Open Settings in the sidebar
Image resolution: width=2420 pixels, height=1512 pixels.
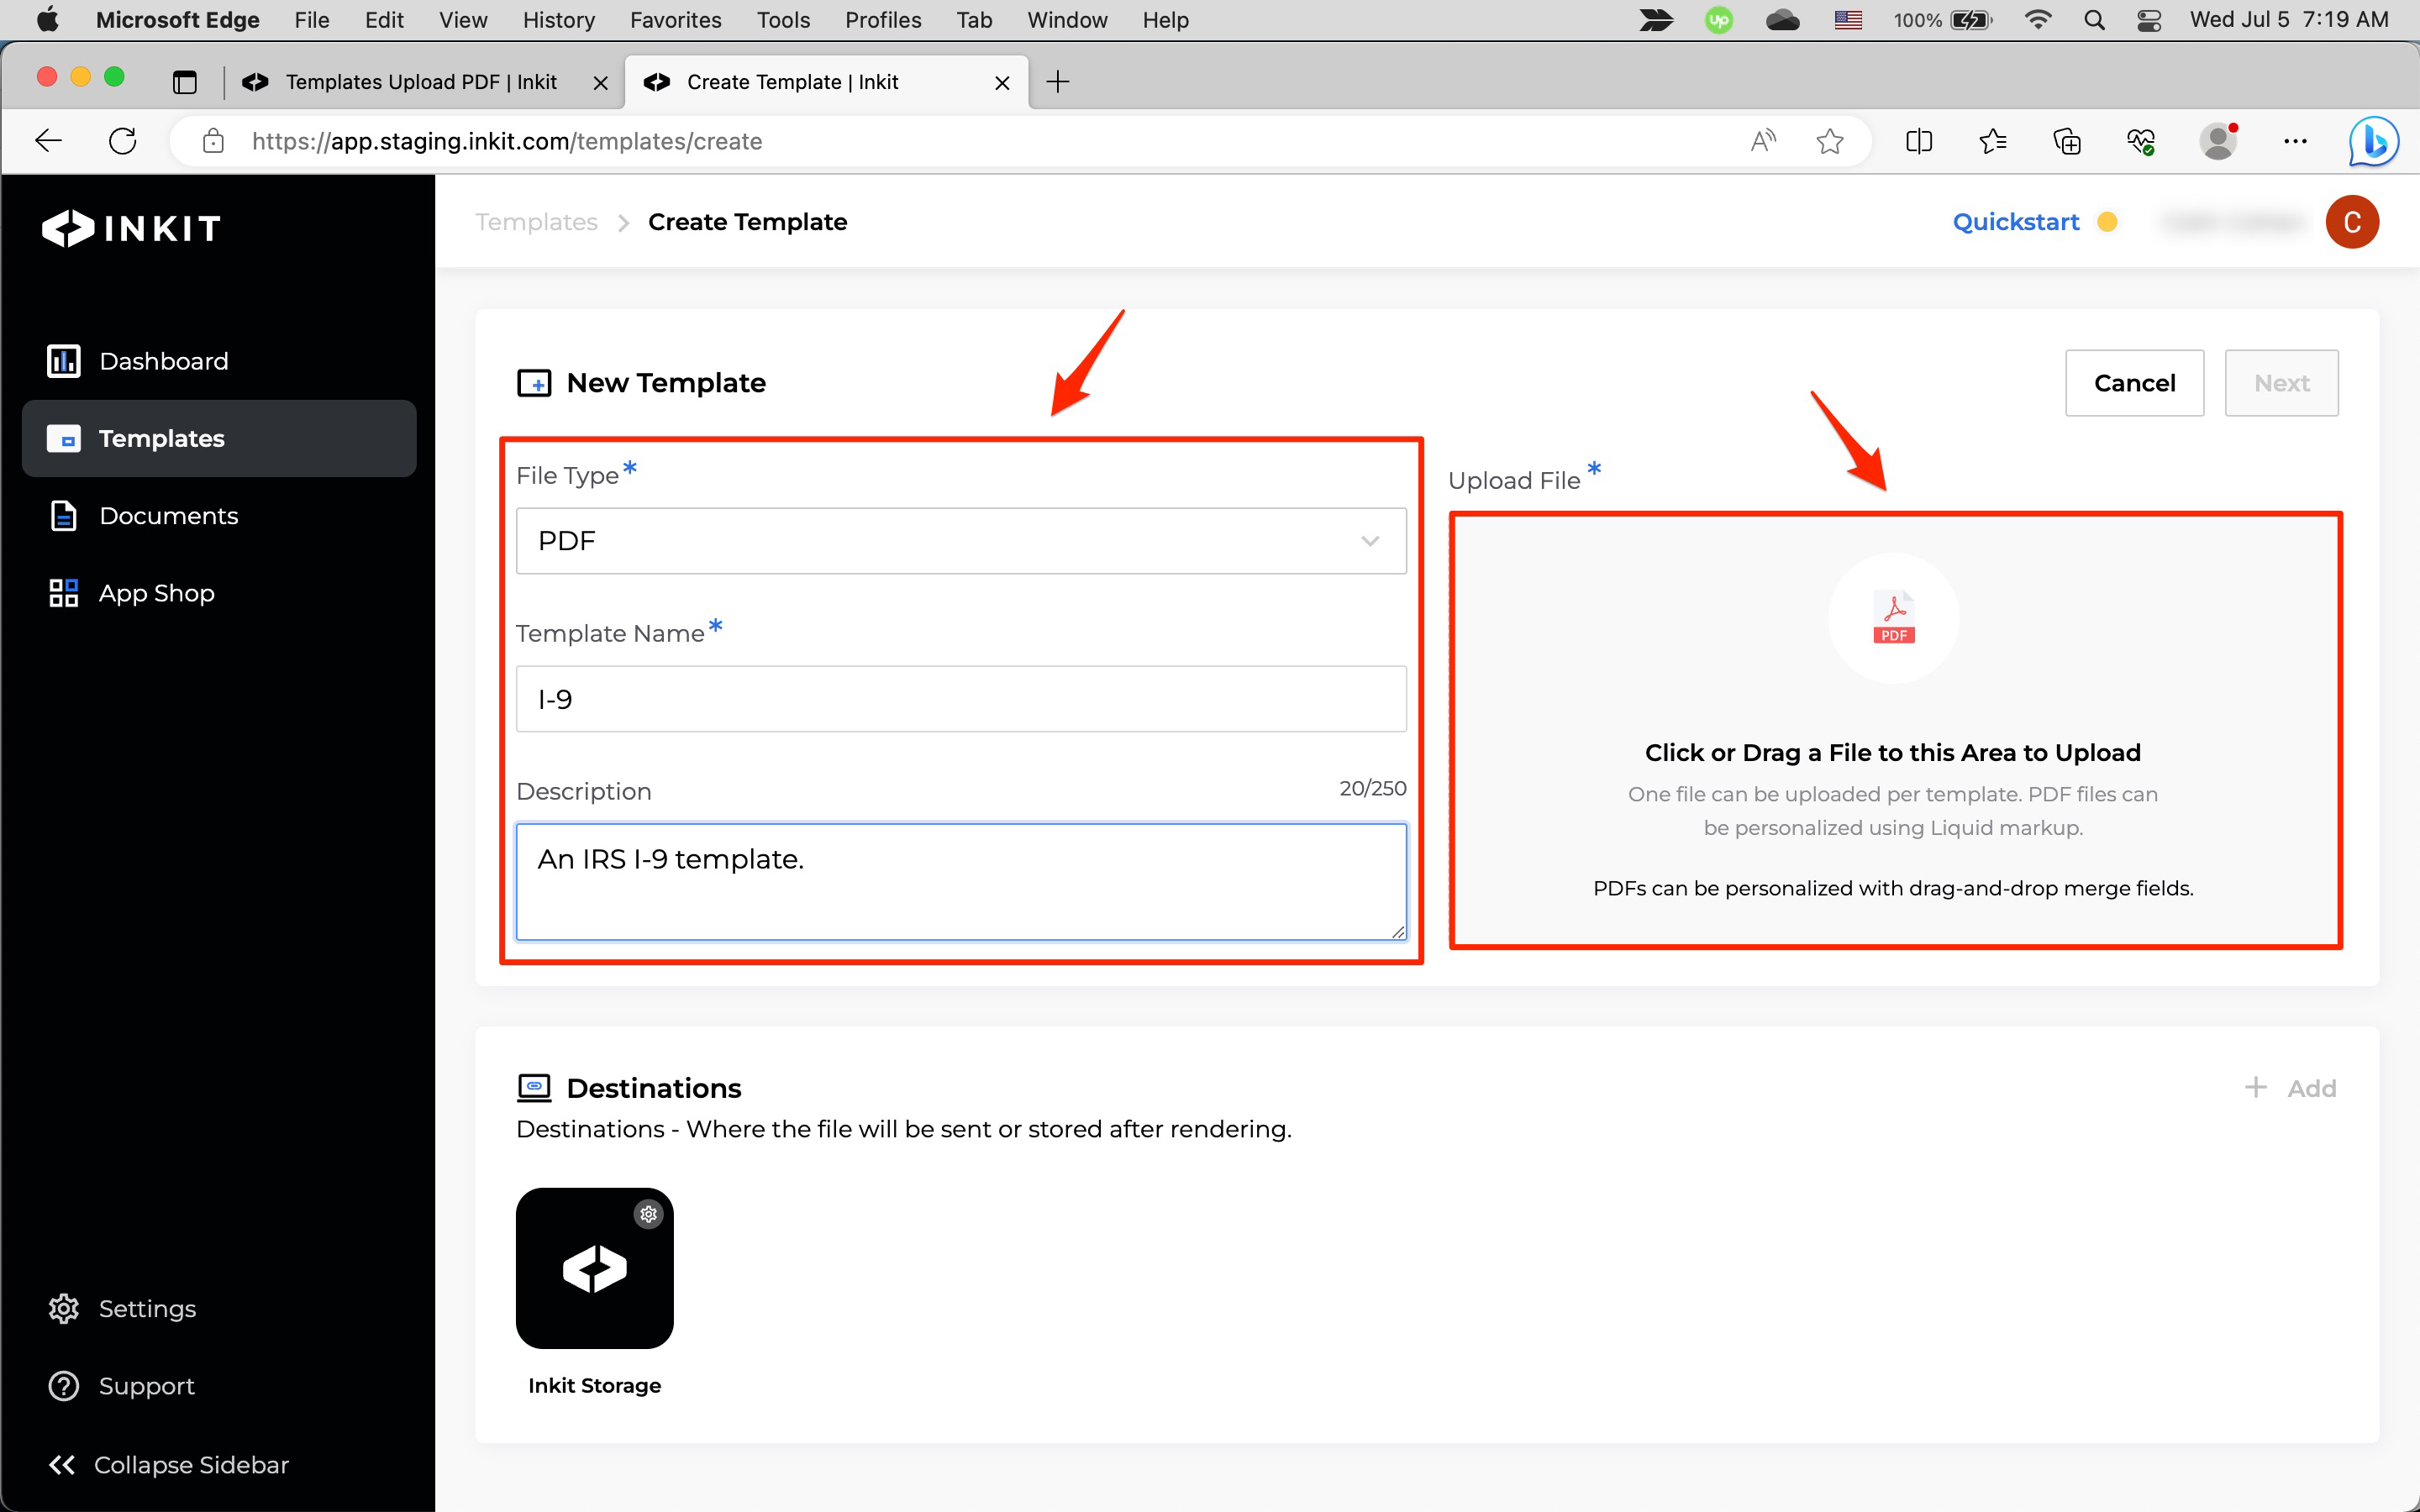[x=147, y=1308]
